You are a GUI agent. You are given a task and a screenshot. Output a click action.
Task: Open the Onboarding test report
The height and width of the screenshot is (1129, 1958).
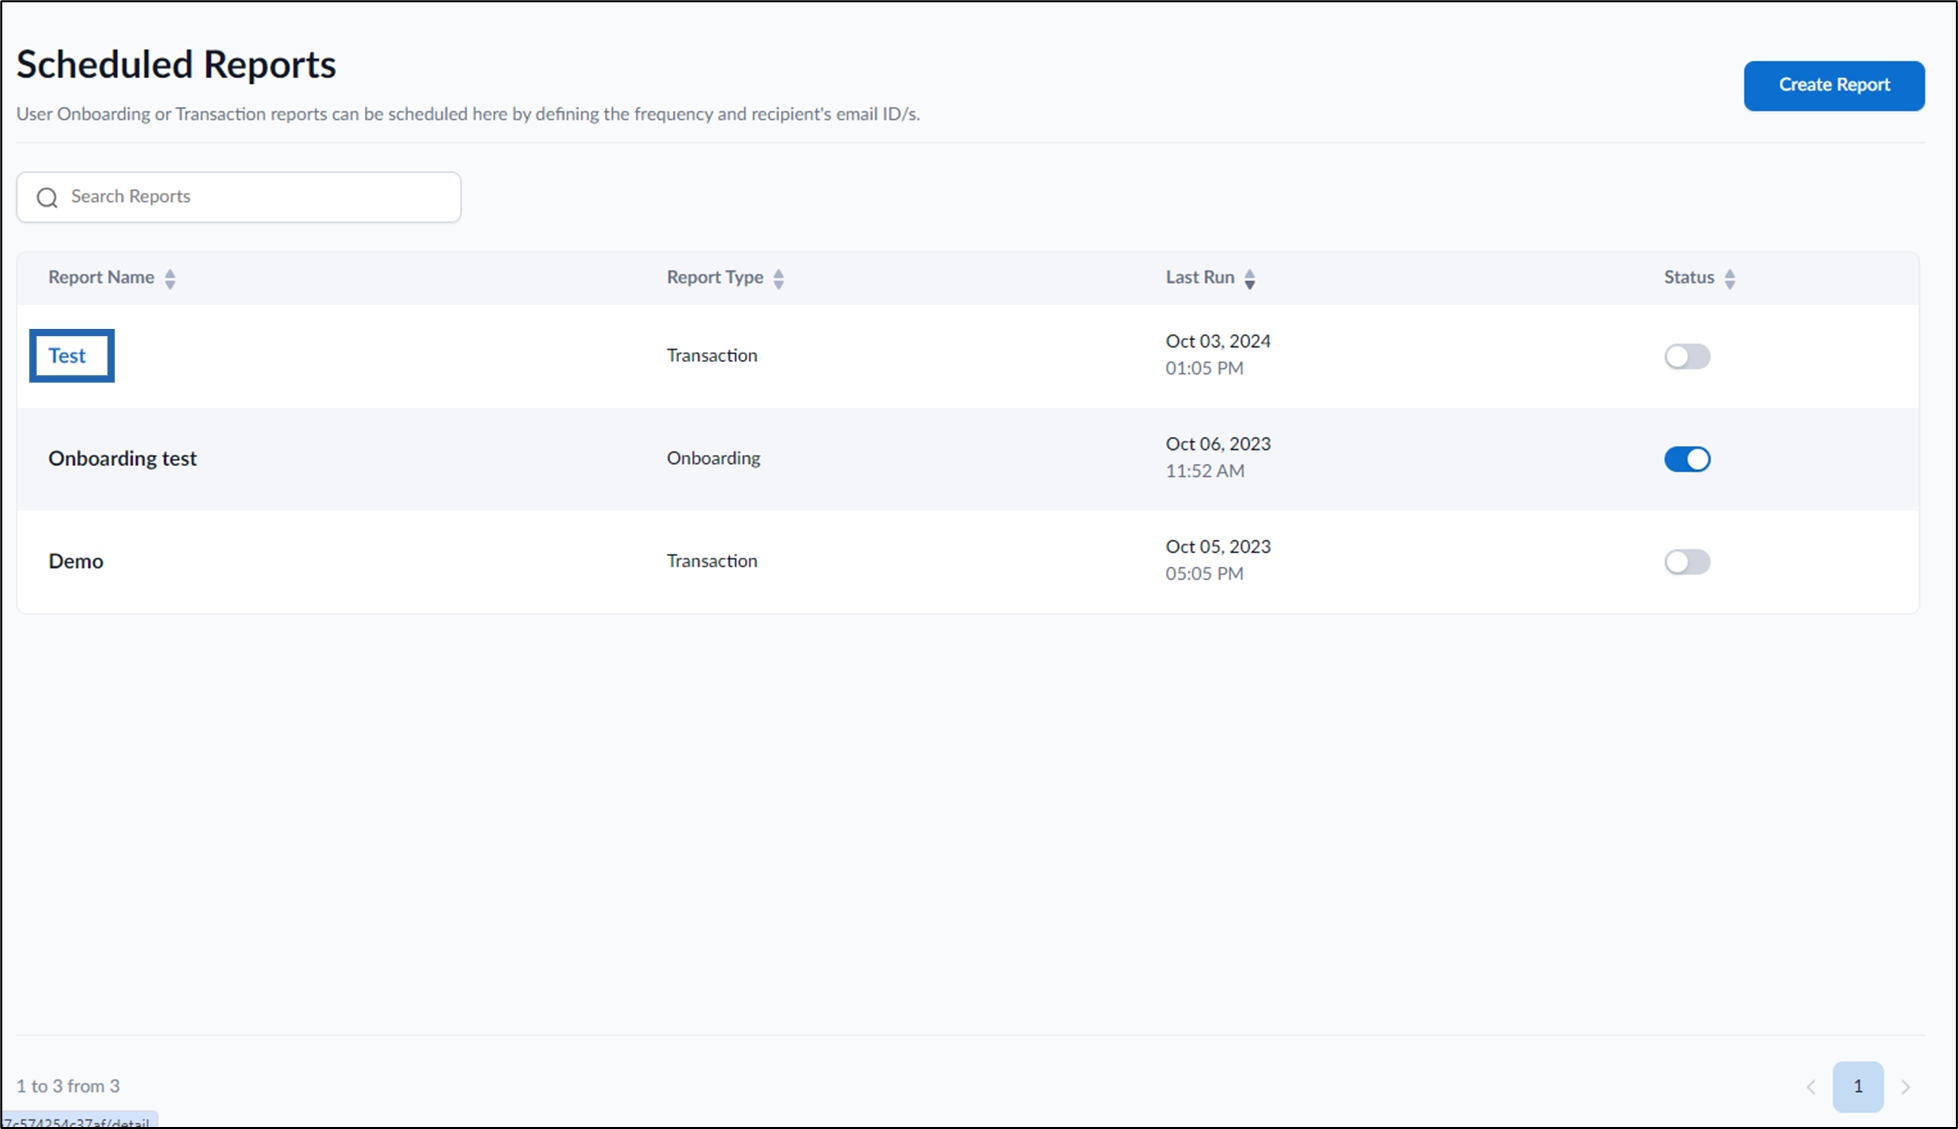tap(122, 458)
